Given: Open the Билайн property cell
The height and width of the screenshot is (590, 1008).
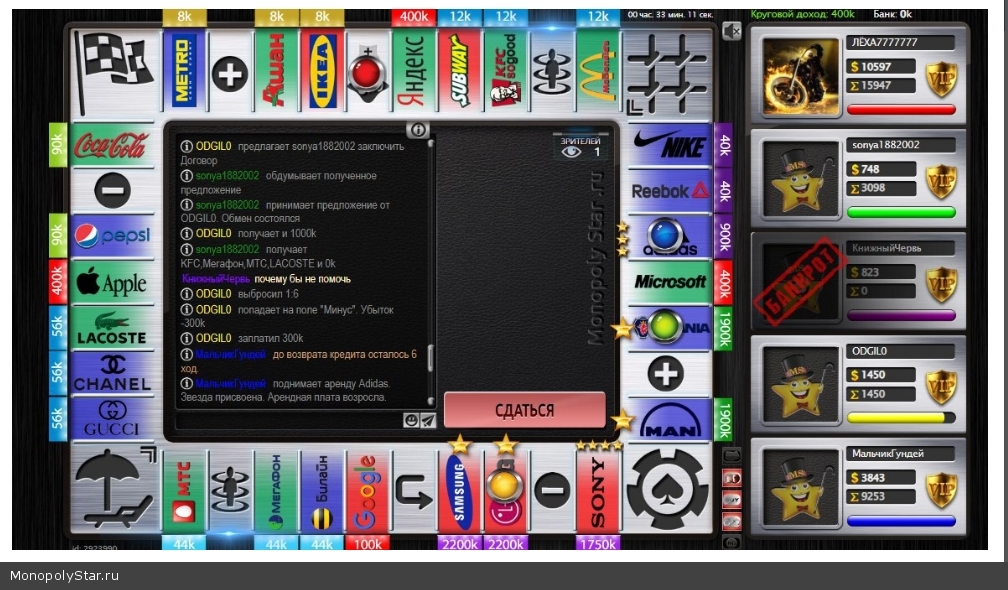Looking at the screenshot, I should tap(322, 492).
